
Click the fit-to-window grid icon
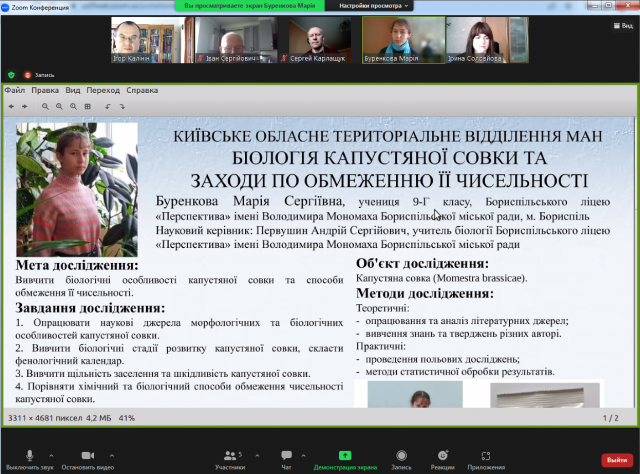point(87,107)
